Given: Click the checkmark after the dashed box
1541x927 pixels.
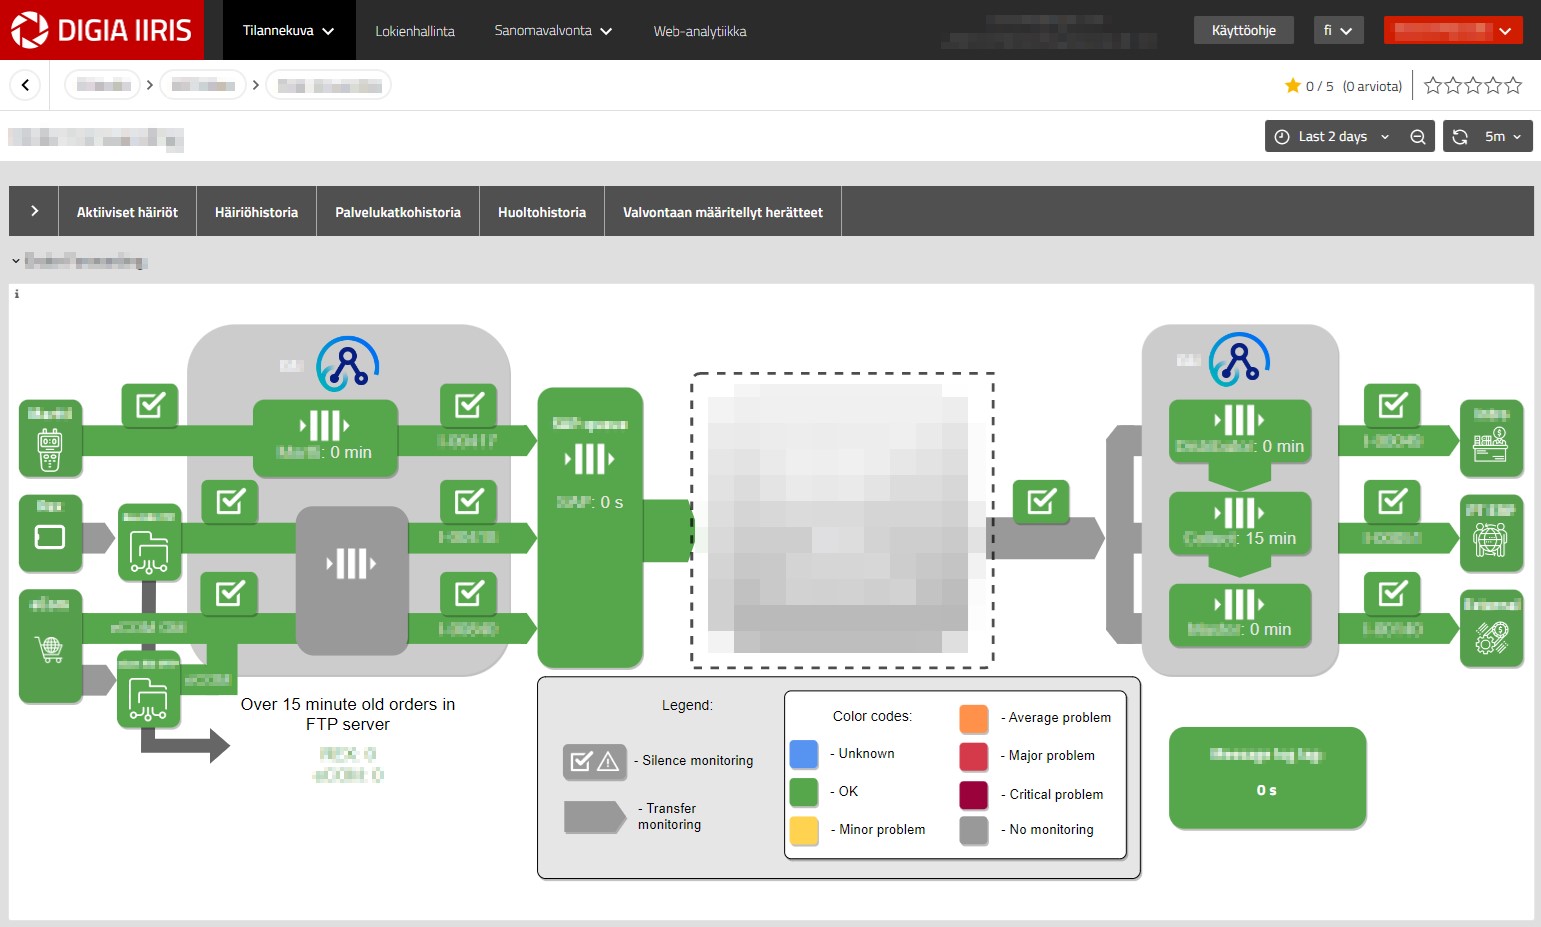Looking at the screenshot, I should point(1041,501).
